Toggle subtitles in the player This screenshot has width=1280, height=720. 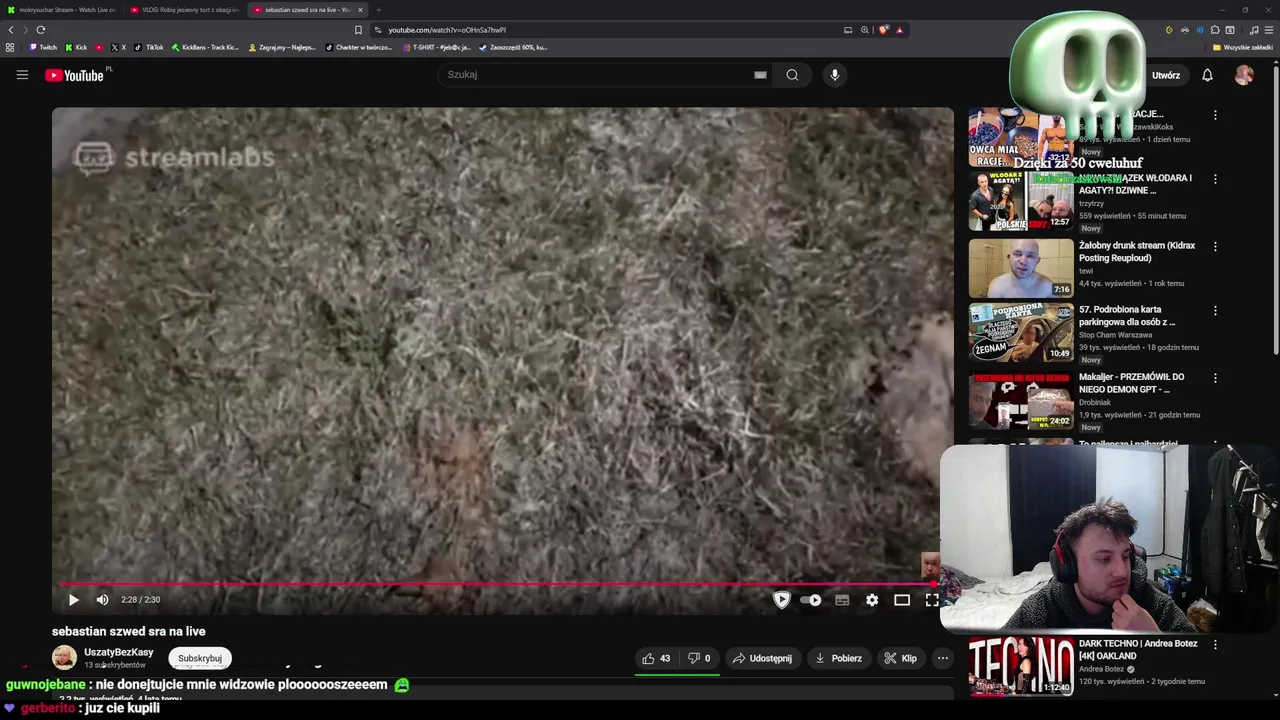click(x=842, y=600)
